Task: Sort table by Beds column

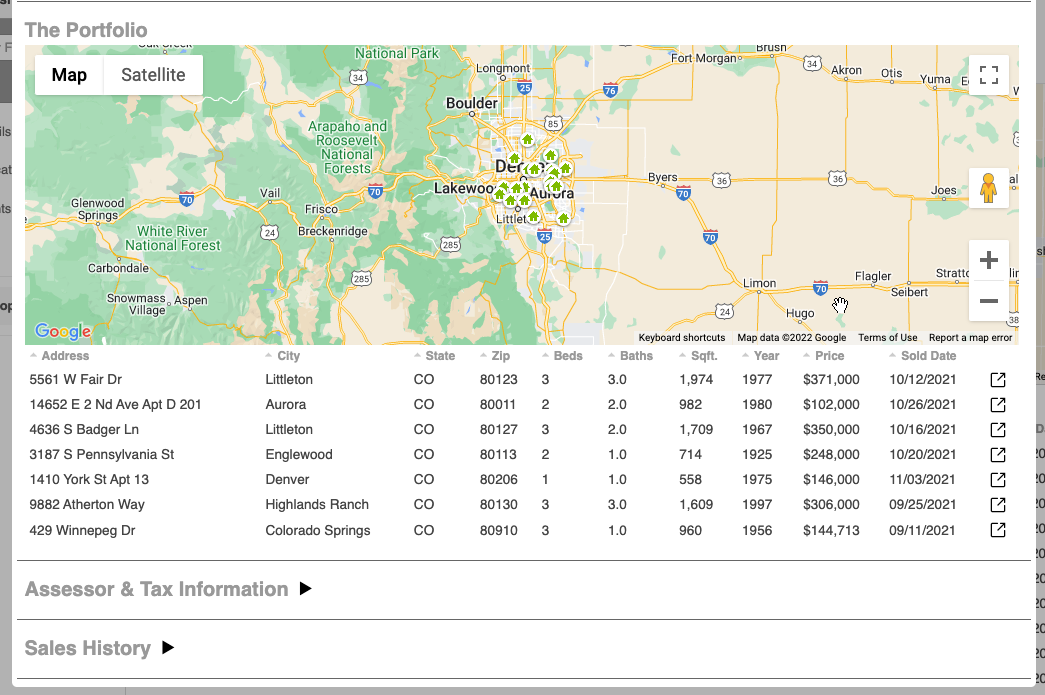Action: click(x=562, y=356)
